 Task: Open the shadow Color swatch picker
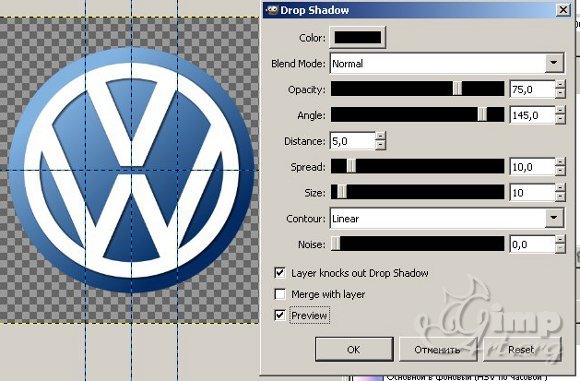pos(357,37)
